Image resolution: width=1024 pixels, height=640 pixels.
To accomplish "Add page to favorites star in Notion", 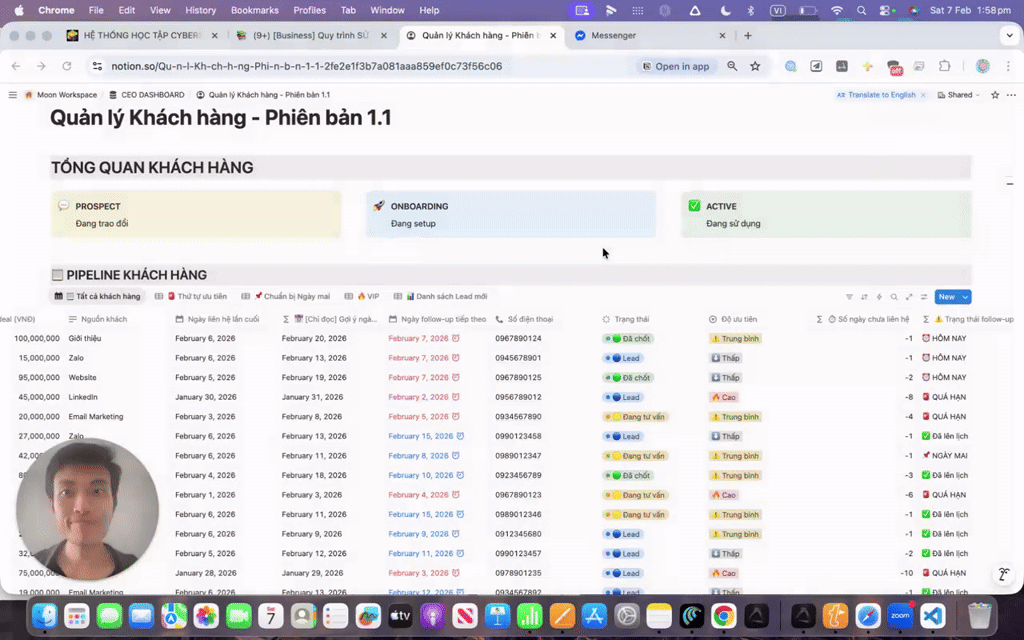I will click(x=995, y=95).
